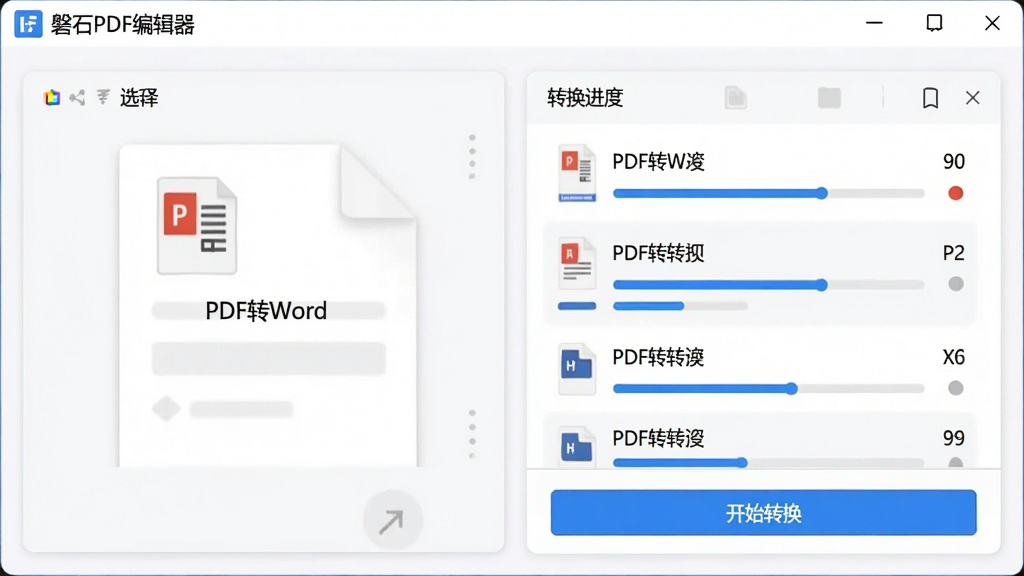
Task: Click the bookmark icon in 转换进度 header
Action: point(931,98)
